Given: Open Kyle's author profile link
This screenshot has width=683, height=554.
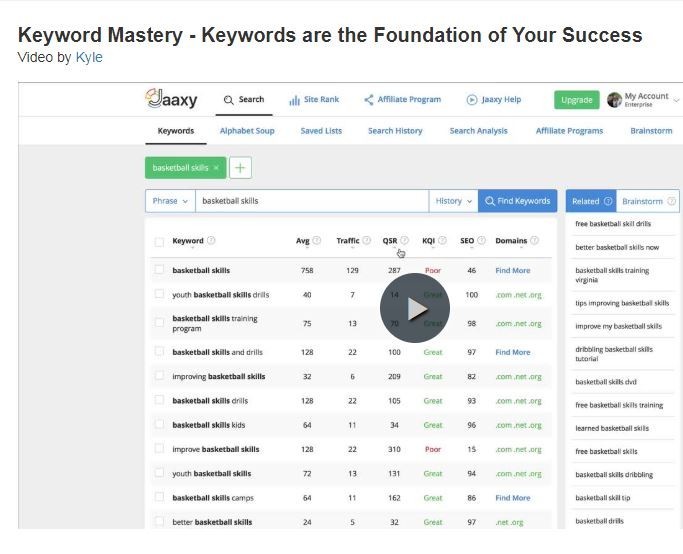Looking at the screenshot, I should (89, 57).
